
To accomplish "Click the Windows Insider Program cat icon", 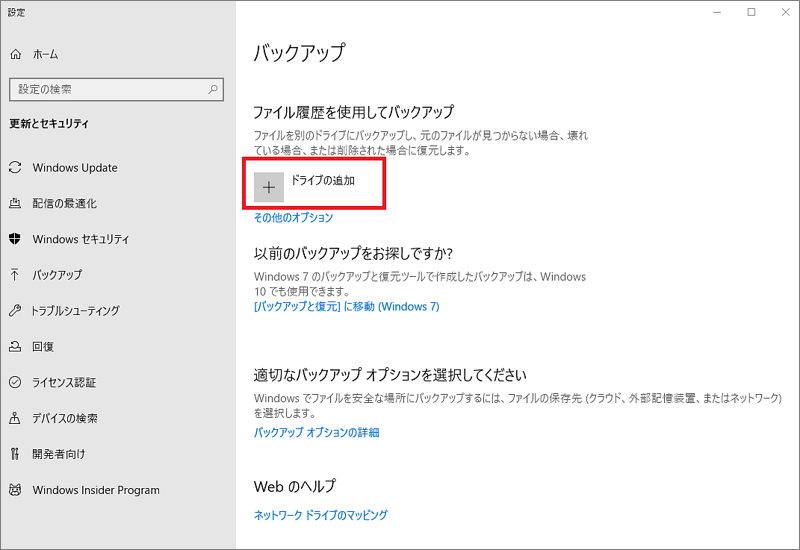I will pyautogui.click(x=15, y=490).
